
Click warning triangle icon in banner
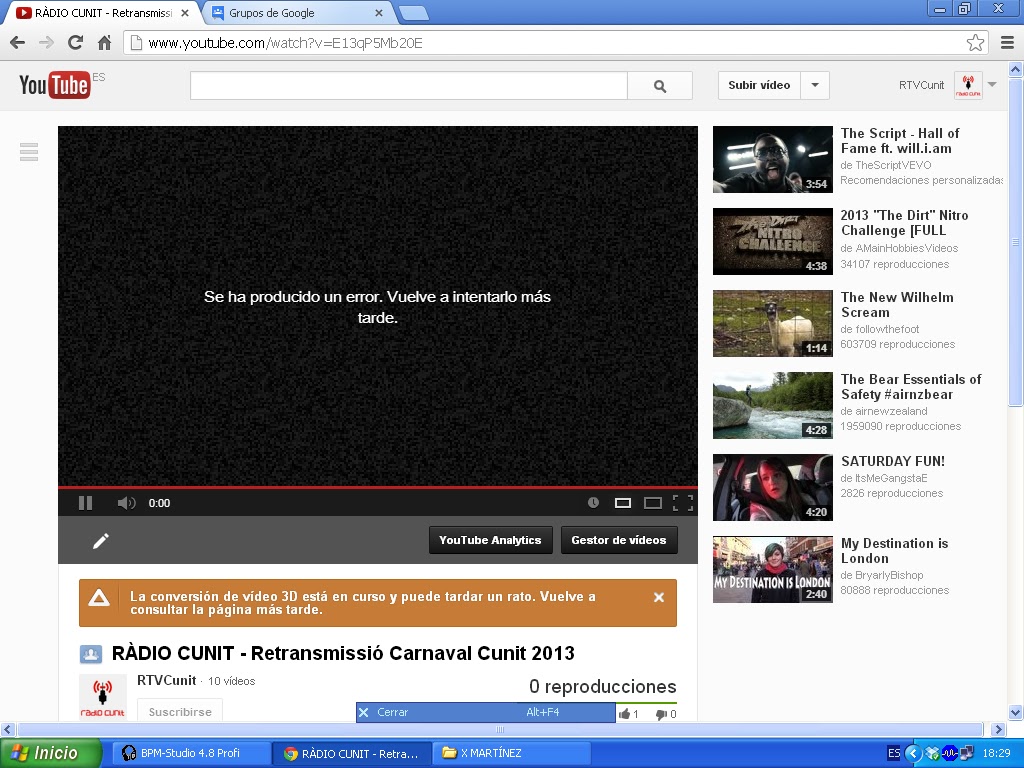99,598
